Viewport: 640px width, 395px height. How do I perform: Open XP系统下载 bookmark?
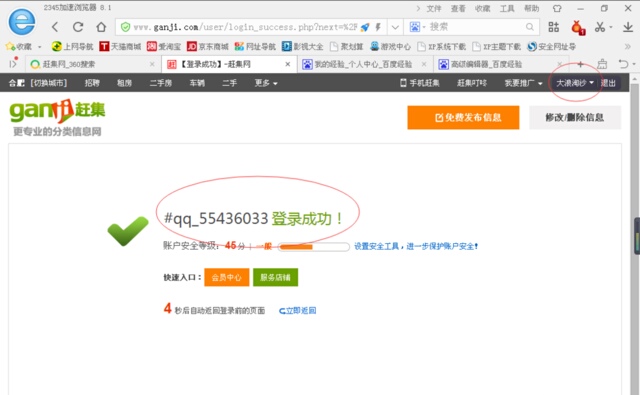[x=442, y=47]
